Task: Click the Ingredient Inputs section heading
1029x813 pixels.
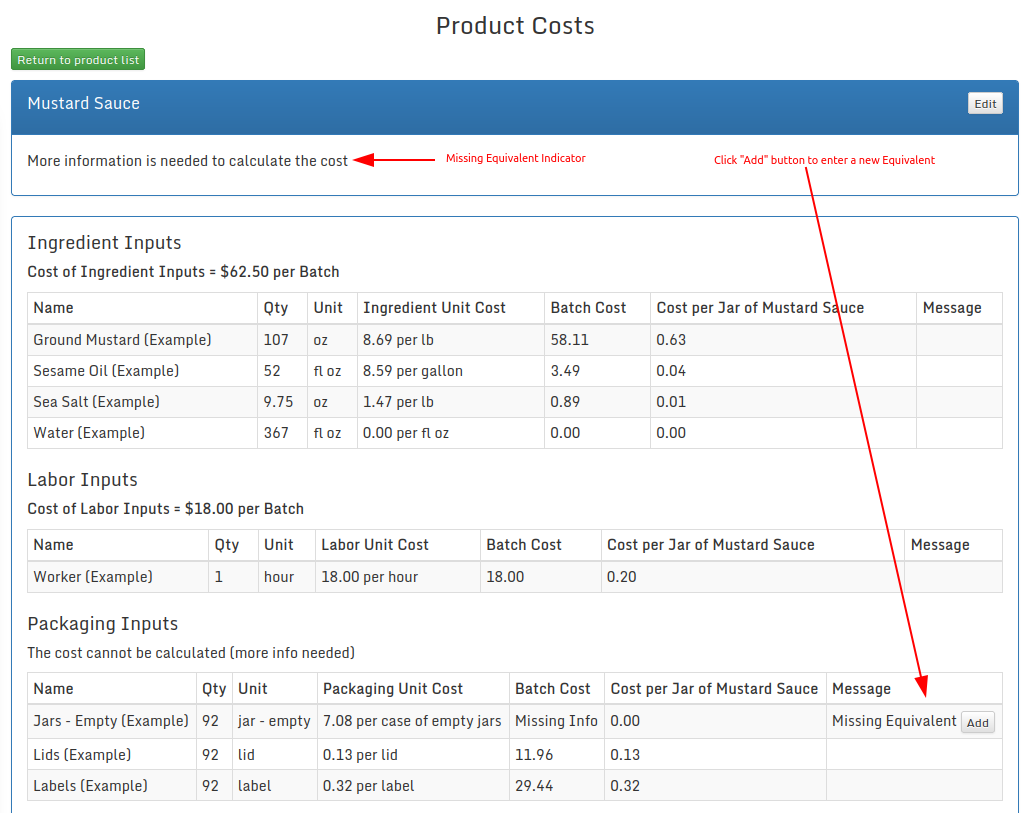Action: 104,243
